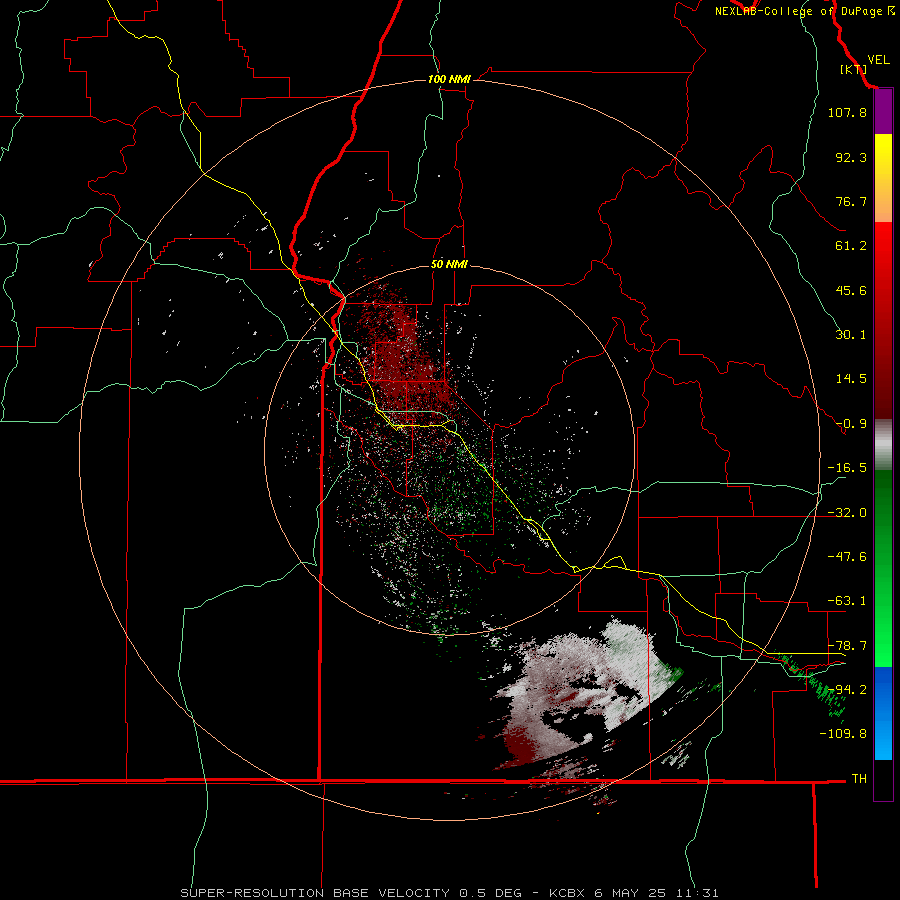The height and width of the screenshot is (900, 900).
Task: Click the 45.6 legend value
Action: click(851, 290)
